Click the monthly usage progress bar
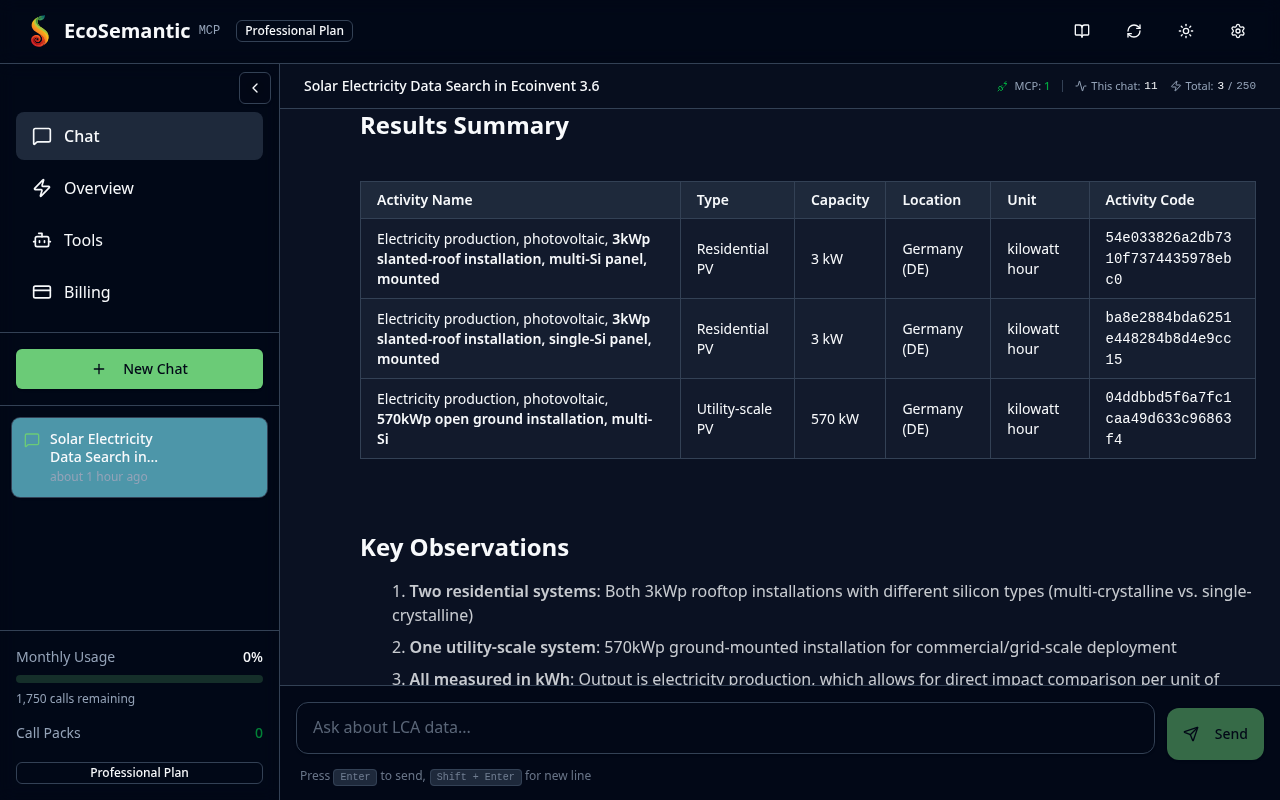Viewport: 1280px width, 800px height. coord(139,679)
